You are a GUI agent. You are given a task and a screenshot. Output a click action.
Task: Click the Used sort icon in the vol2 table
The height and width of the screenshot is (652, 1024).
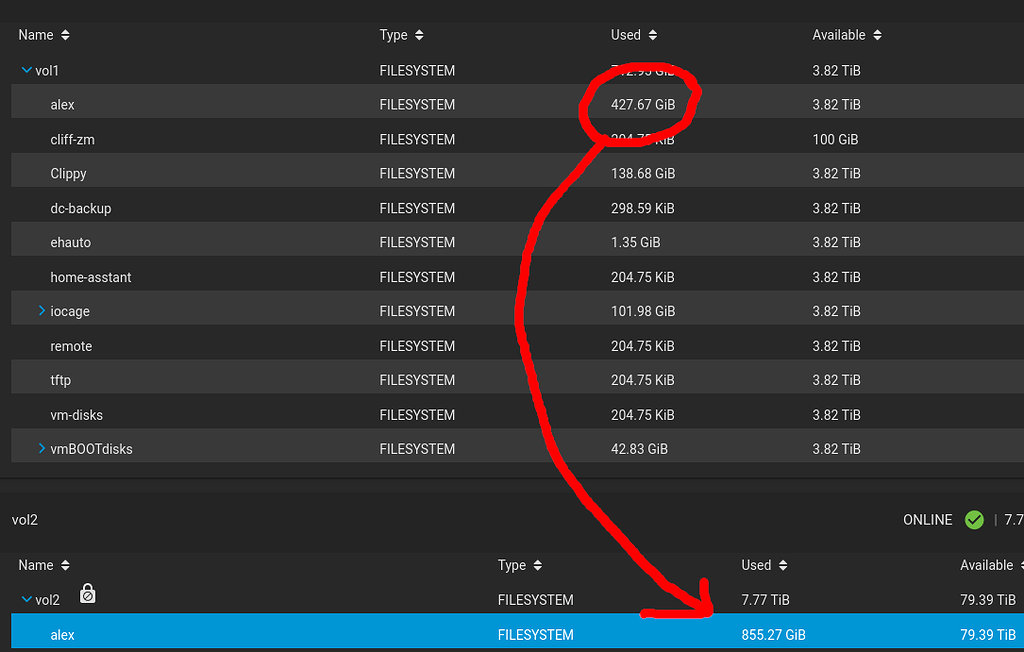click(x=783, y=565)
